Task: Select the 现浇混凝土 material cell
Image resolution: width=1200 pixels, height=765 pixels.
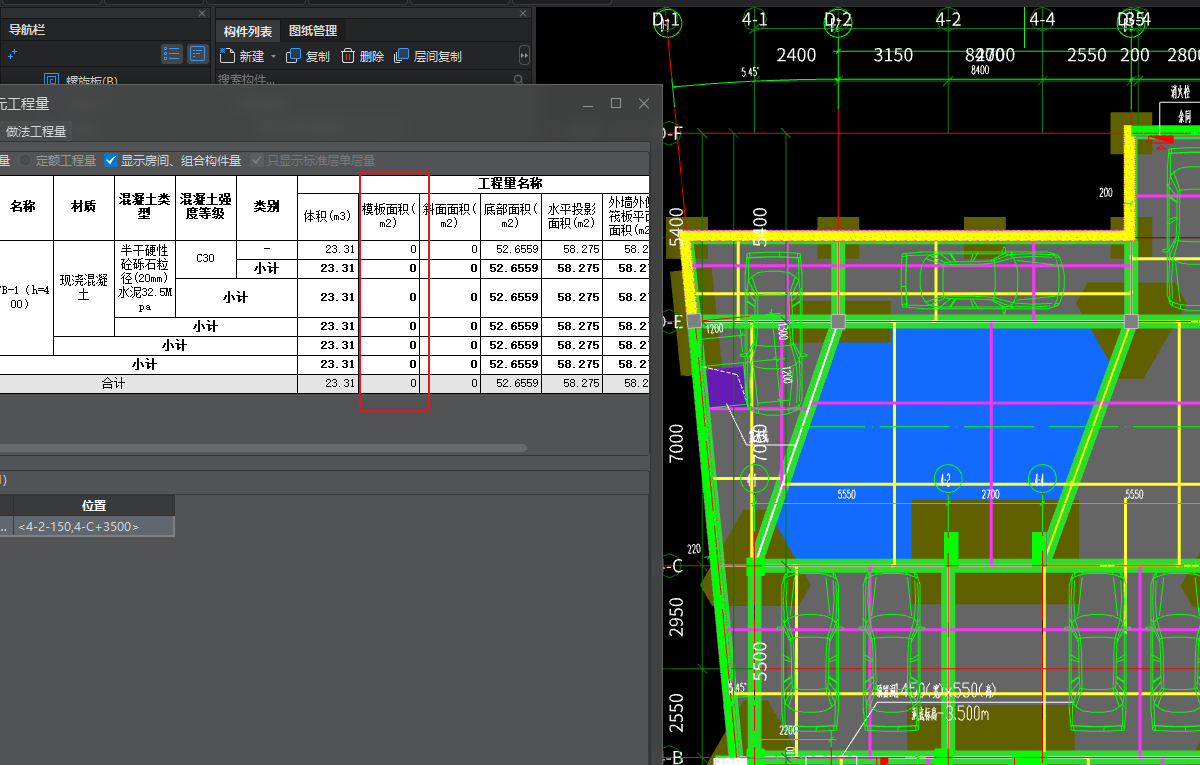Action: (84, 288)
